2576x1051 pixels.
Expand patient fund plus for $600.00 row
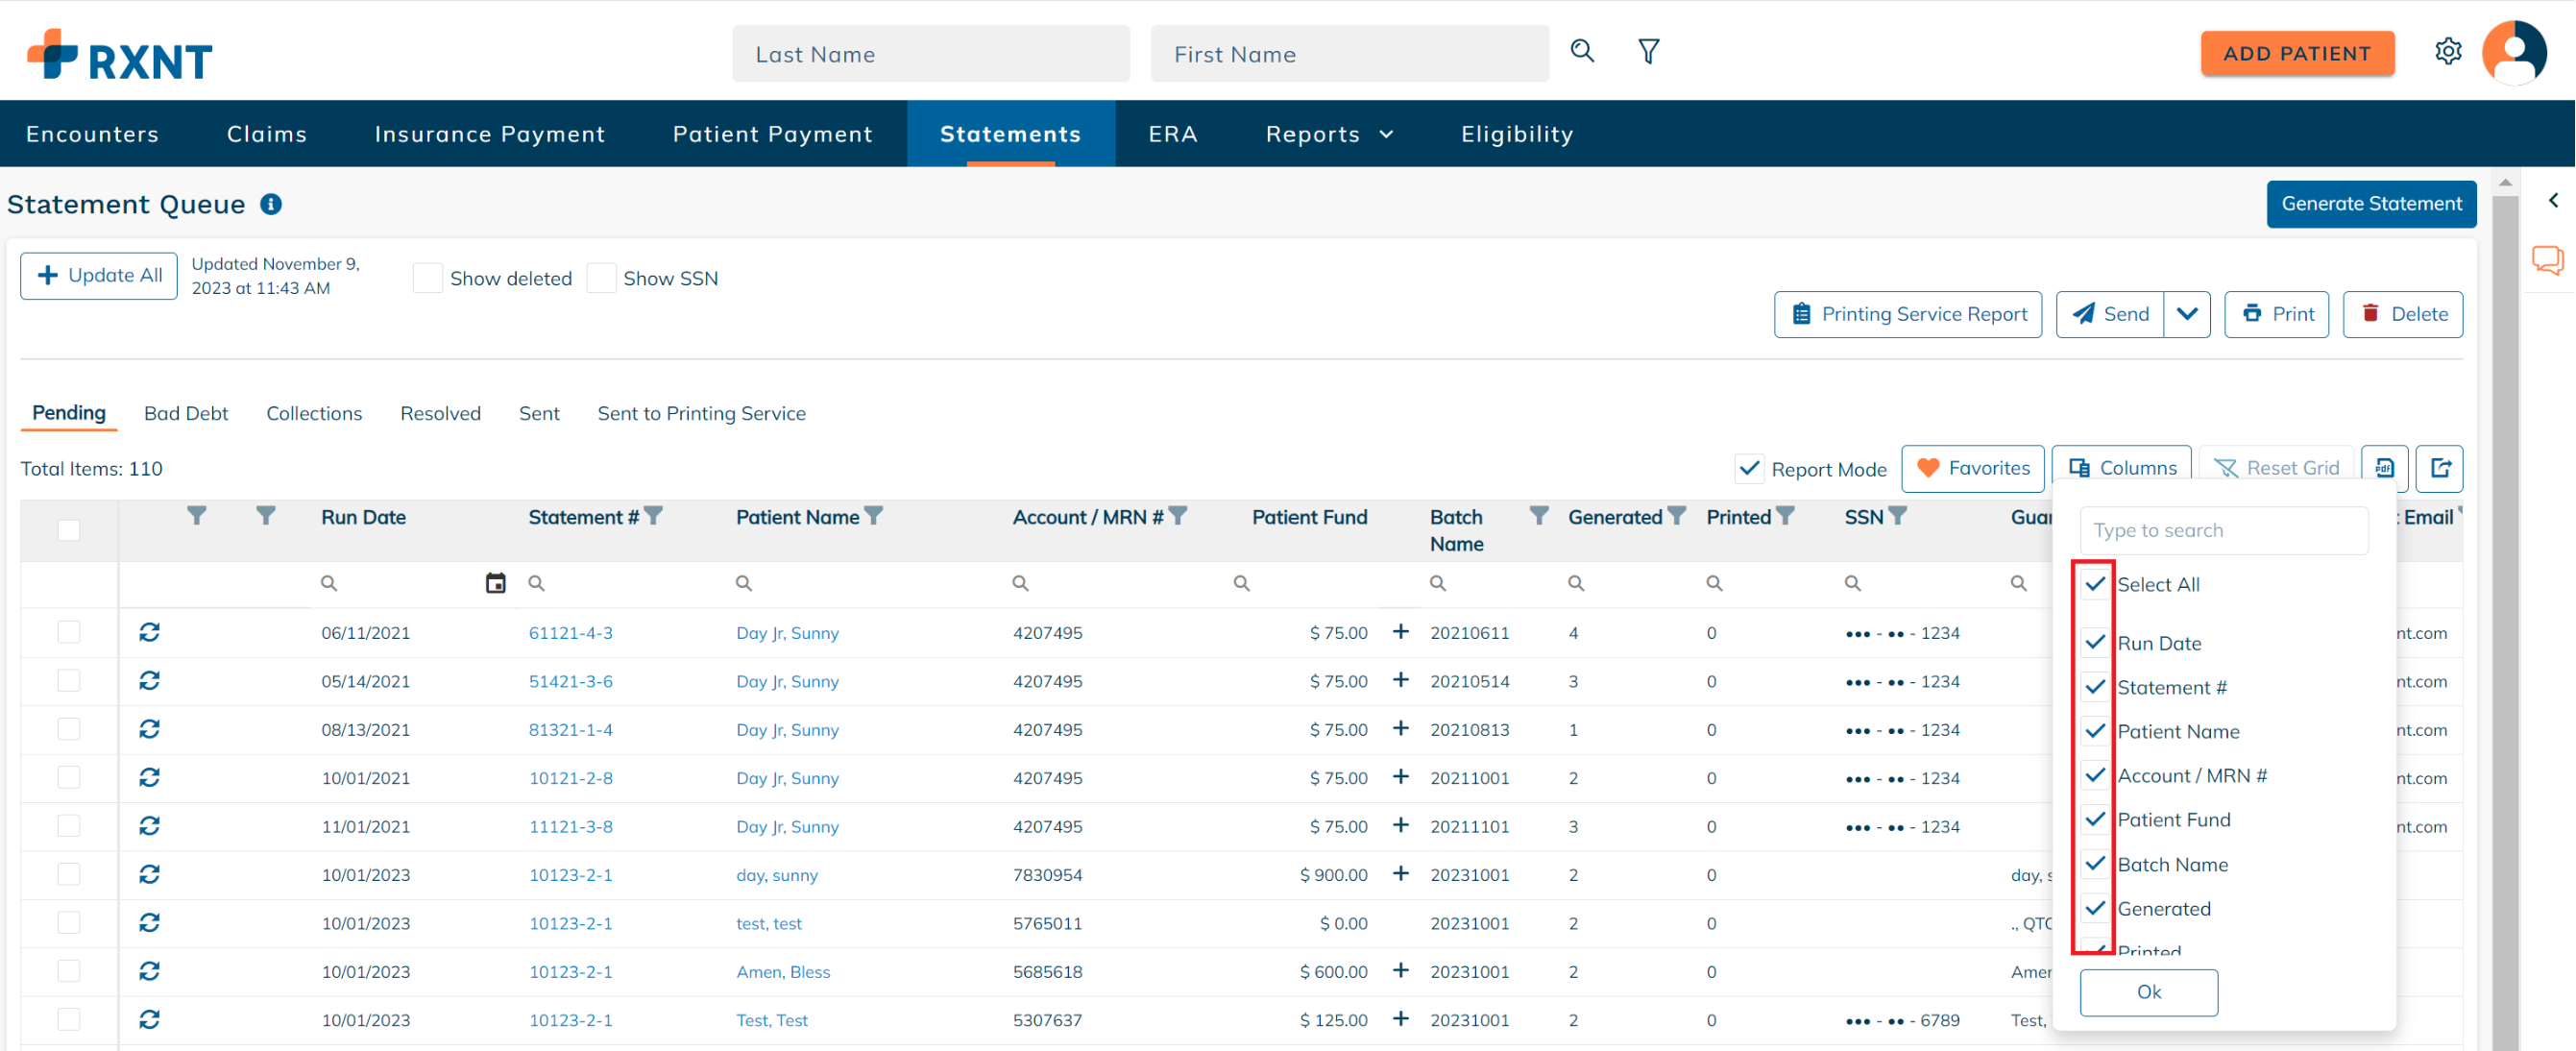pyautogui.click(x=1401, y=970)
